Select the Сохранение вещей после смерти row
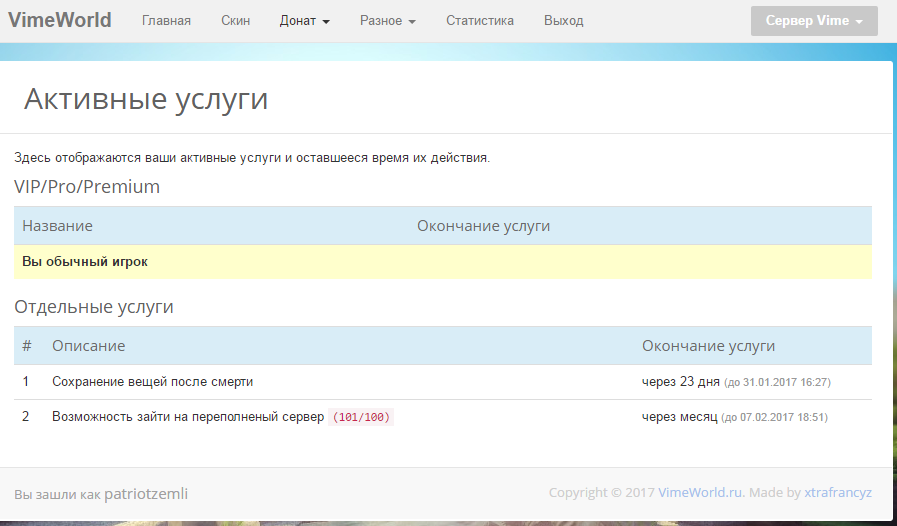The image size is (897, 526). pyautogui.click(x=152, y=382)
